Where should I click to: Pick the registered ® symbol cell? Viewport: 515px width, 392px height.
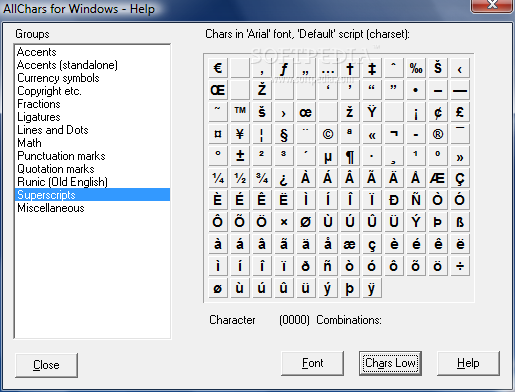pyautogui.click(x=438, y=134)
